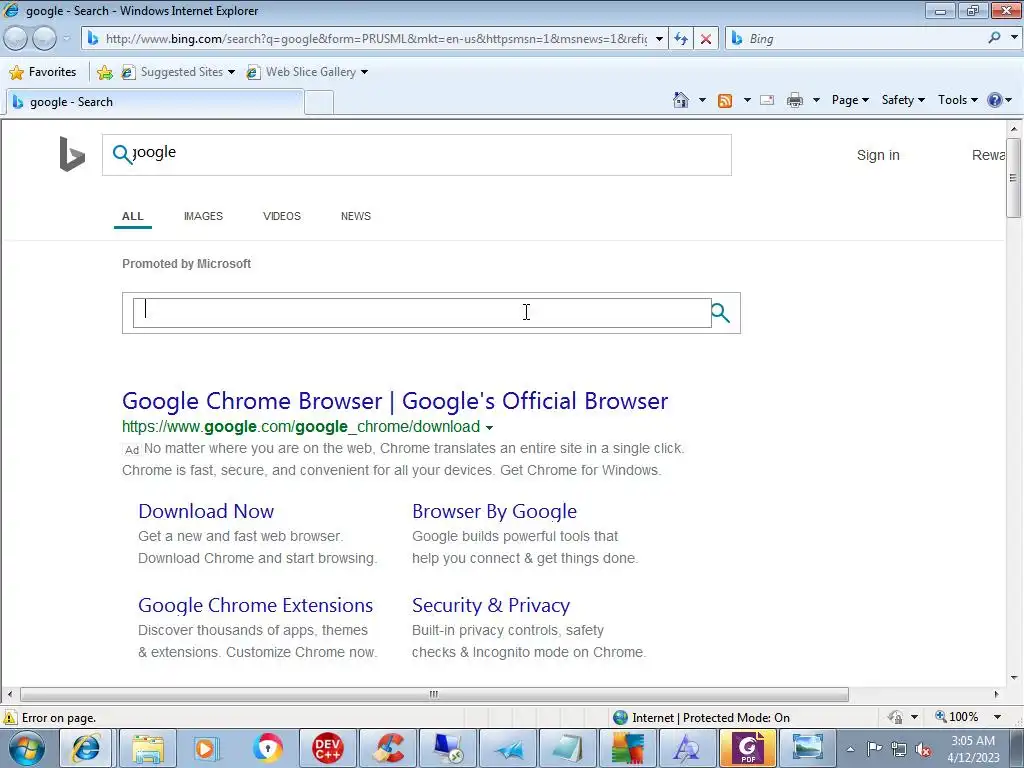
Task: Click the magnifier in the top Bing search box
Action: [x=122, y=154]
